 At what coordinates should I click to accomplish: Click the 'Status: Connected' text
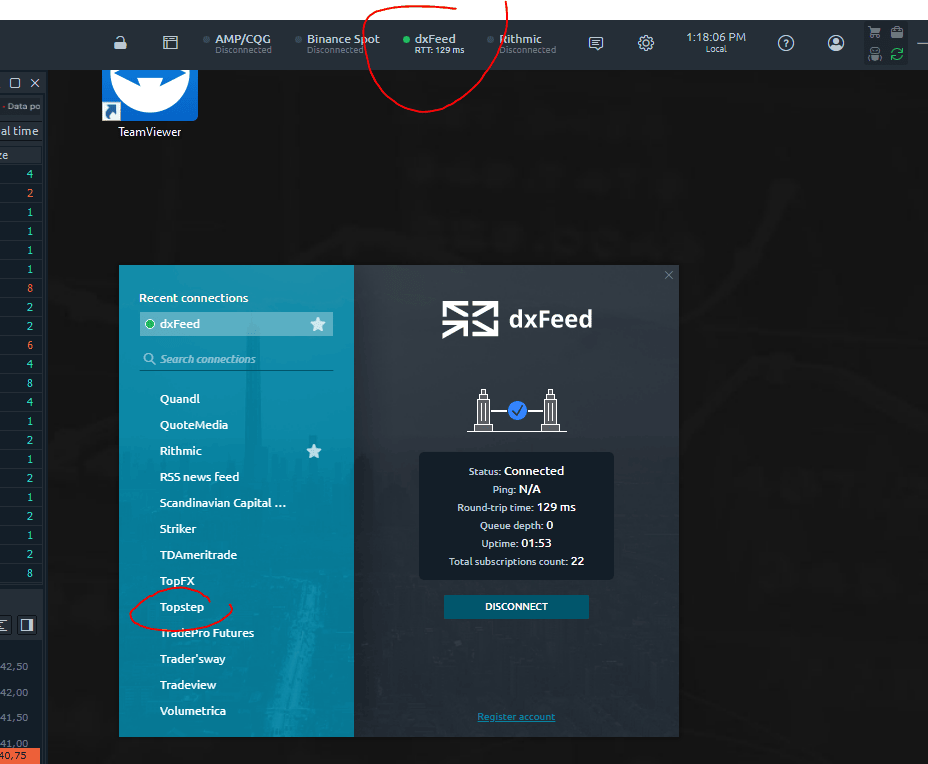[516, 471]
